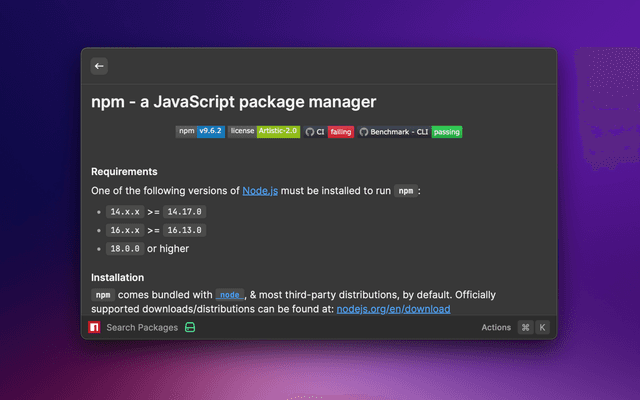
Task: Click the red npm logo icon
Action: [x=94, y=327]
